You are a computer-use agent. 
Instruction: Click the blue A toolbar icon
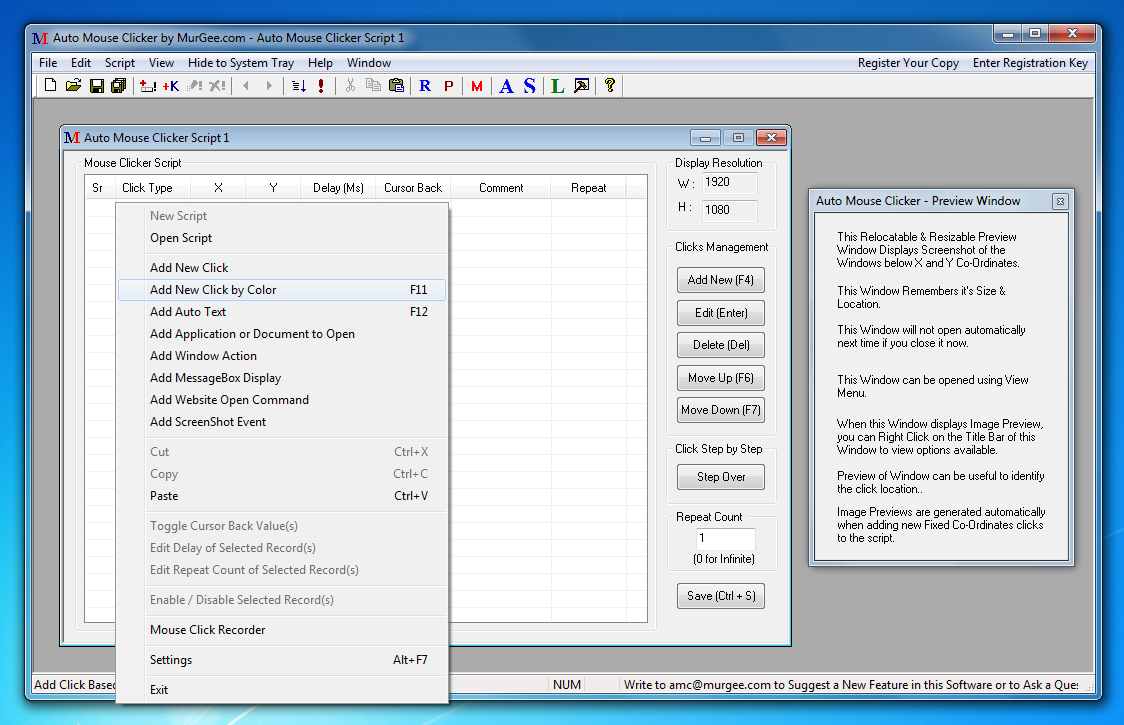506,85
